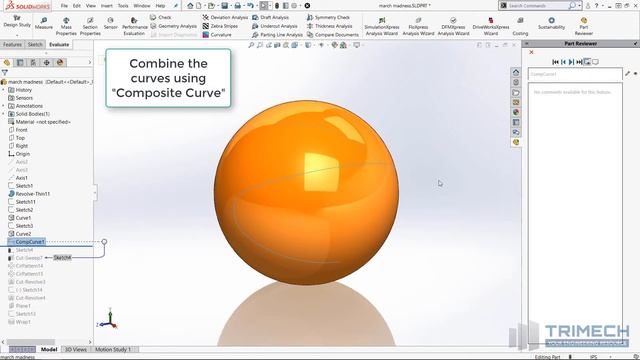The image size is (640, 360).
Task: Select Revolve-Thin11 feature
Action: click(29, 194)
